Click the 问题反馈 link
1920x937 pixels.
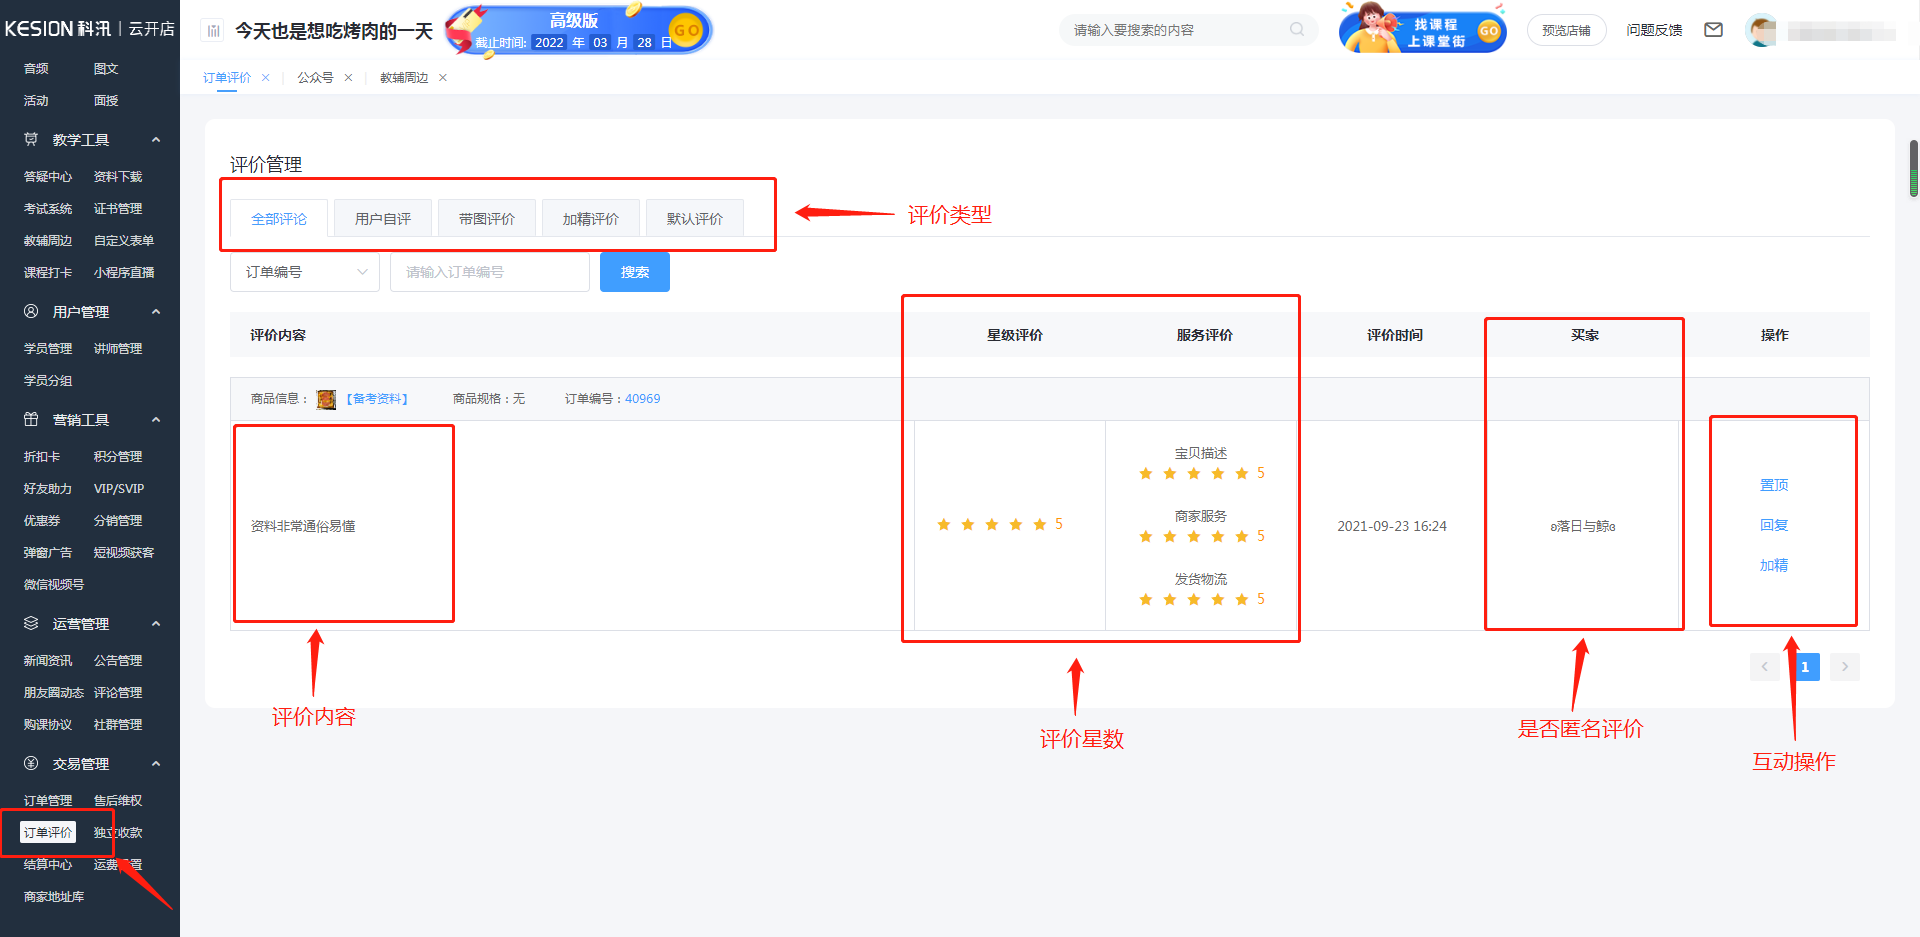(x=1654, y=30)
